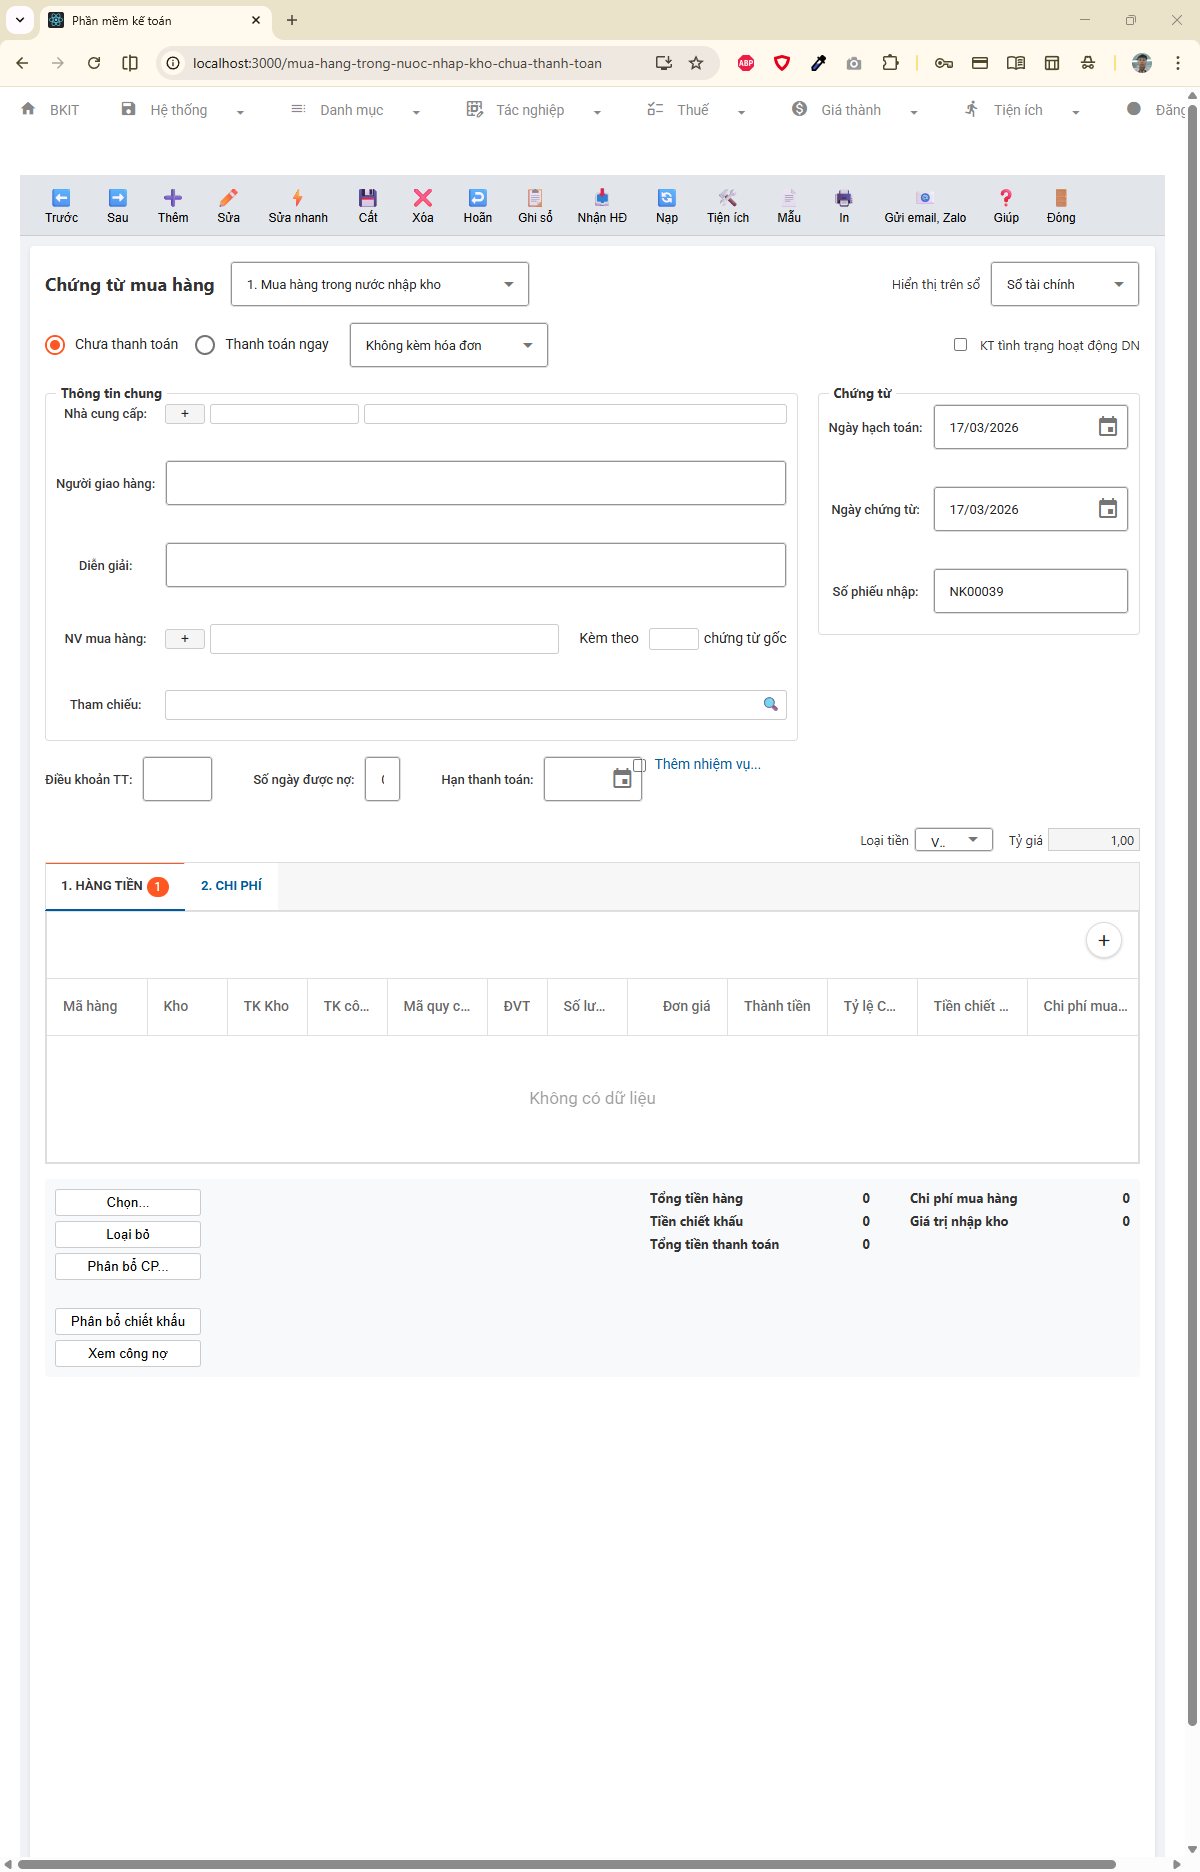
Task: Click the Sửa pencil edit icon
Action: 228,198
